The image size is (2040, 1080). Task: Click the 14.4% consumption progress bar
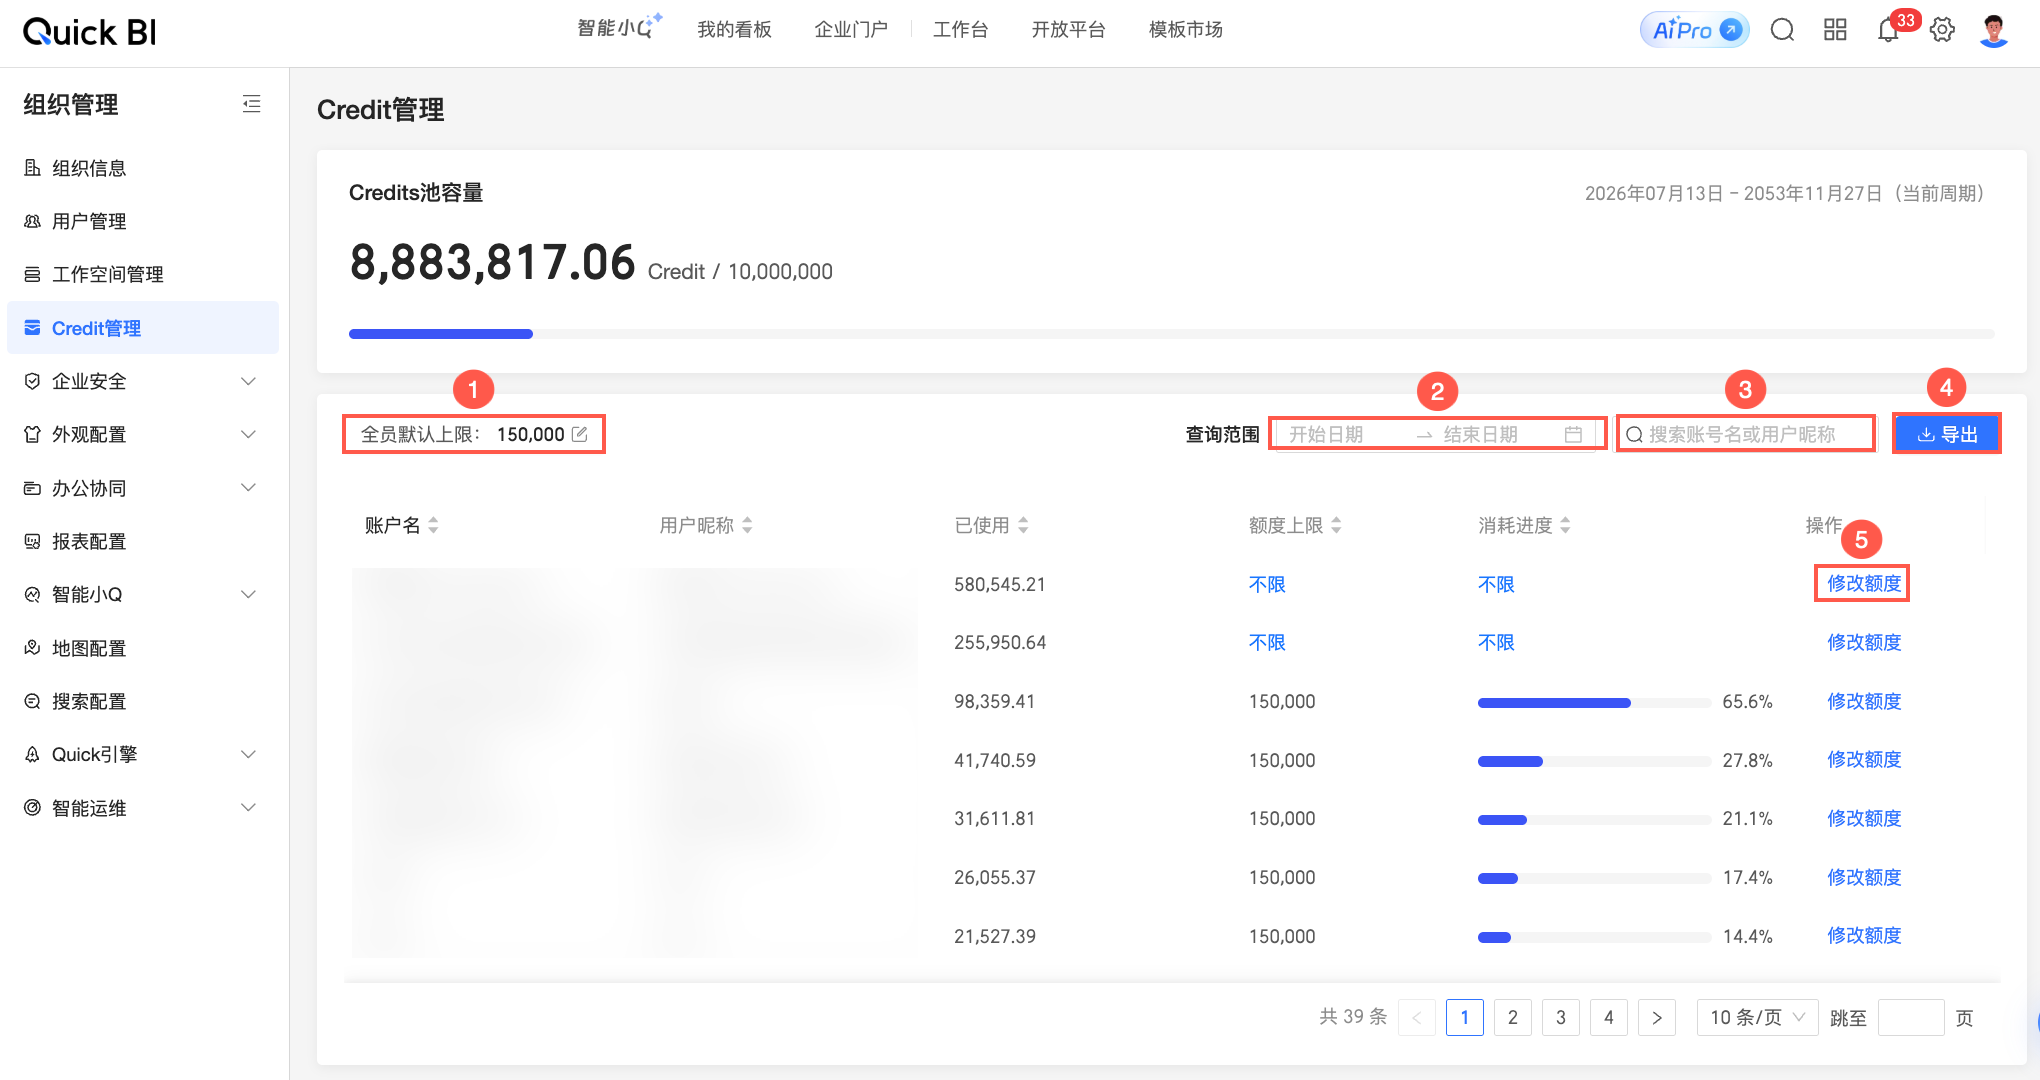[x=1594, y=938]
